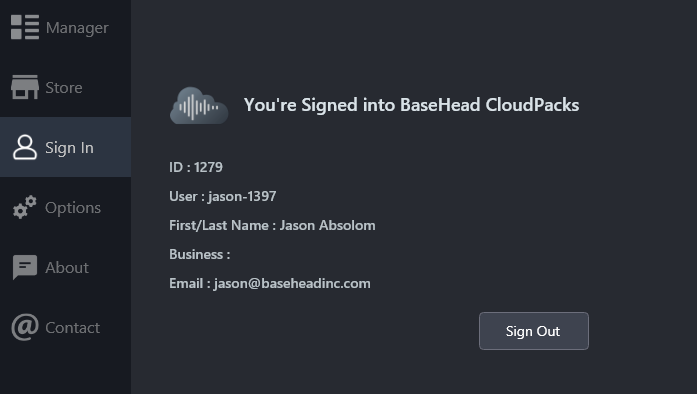Click the email jason@baseheadinc.com text
Image resolution: width=697 pixels, height=394 pixels.
pyautogui.click(x=292, y=283)
